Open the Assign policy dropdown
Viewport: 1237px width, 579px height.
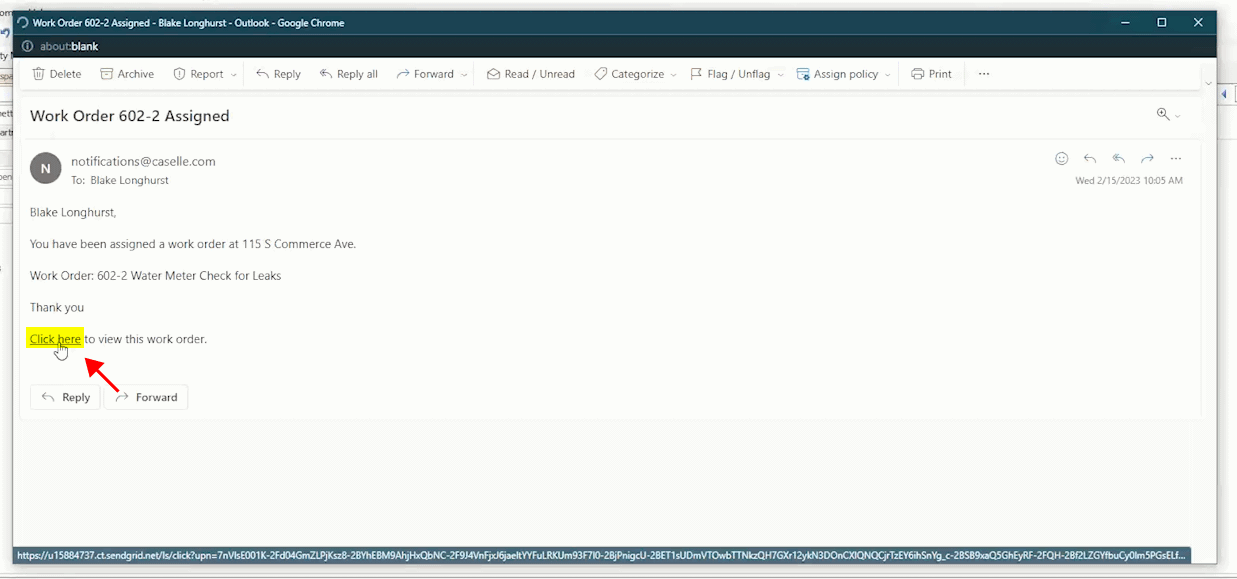pos(887,75)
